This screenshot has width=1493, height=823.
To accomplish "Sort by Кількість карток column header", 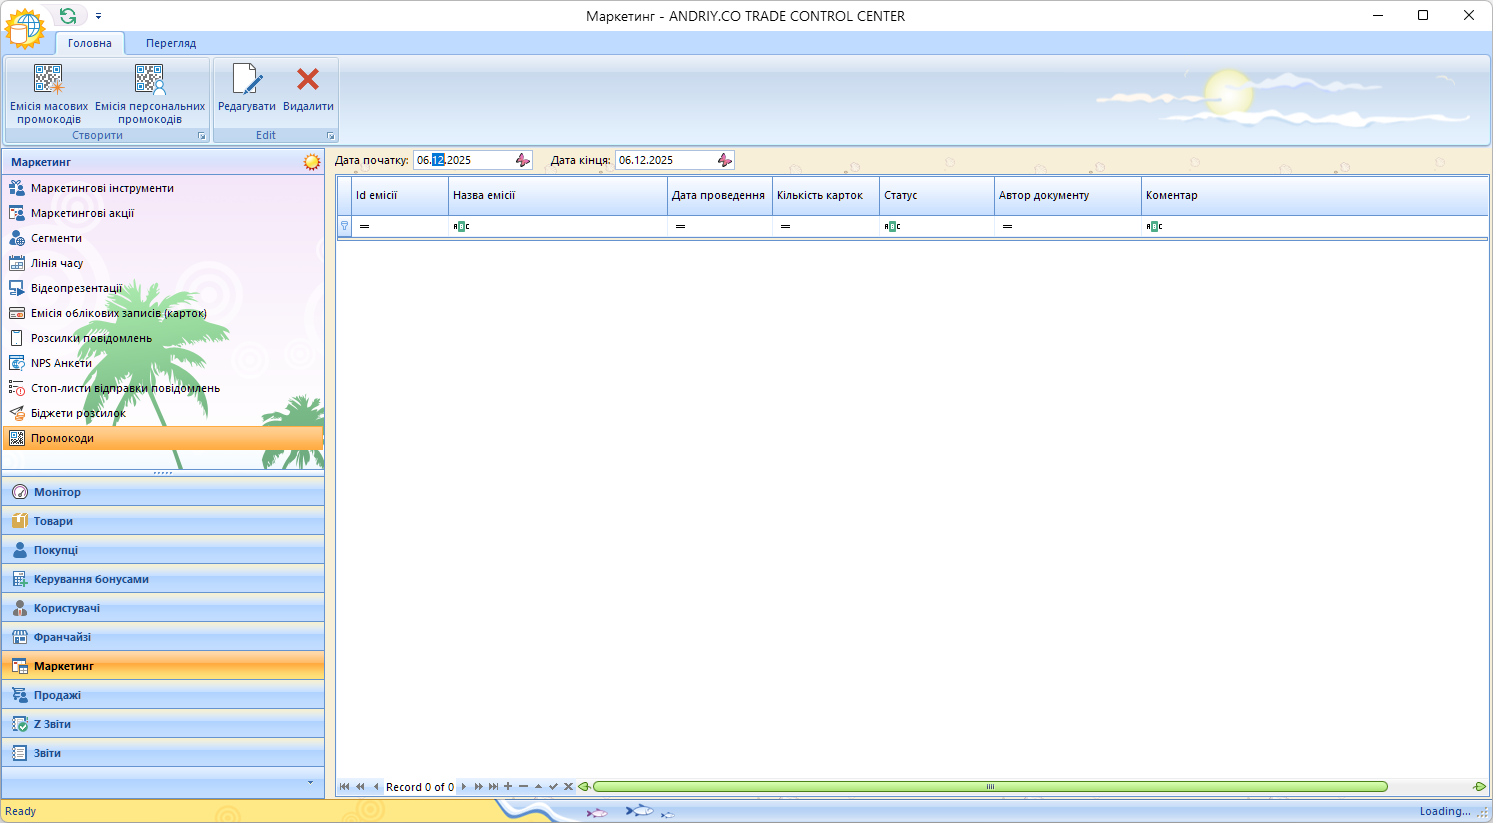I will point(819,195).
